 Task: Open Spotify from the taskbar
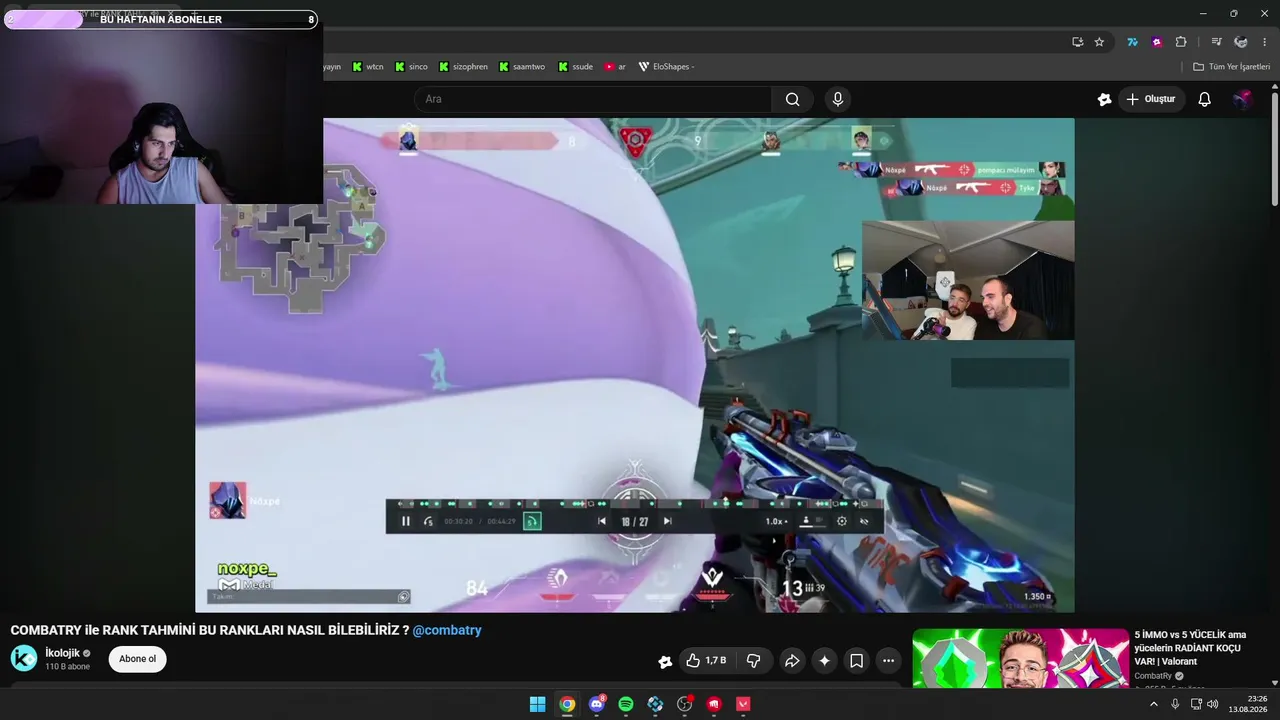pos(626,704)
